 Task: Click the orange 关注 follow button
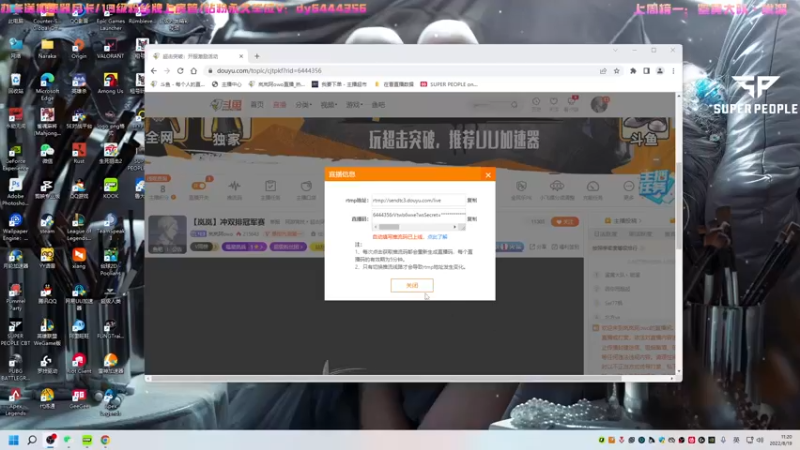coord(565,221)
